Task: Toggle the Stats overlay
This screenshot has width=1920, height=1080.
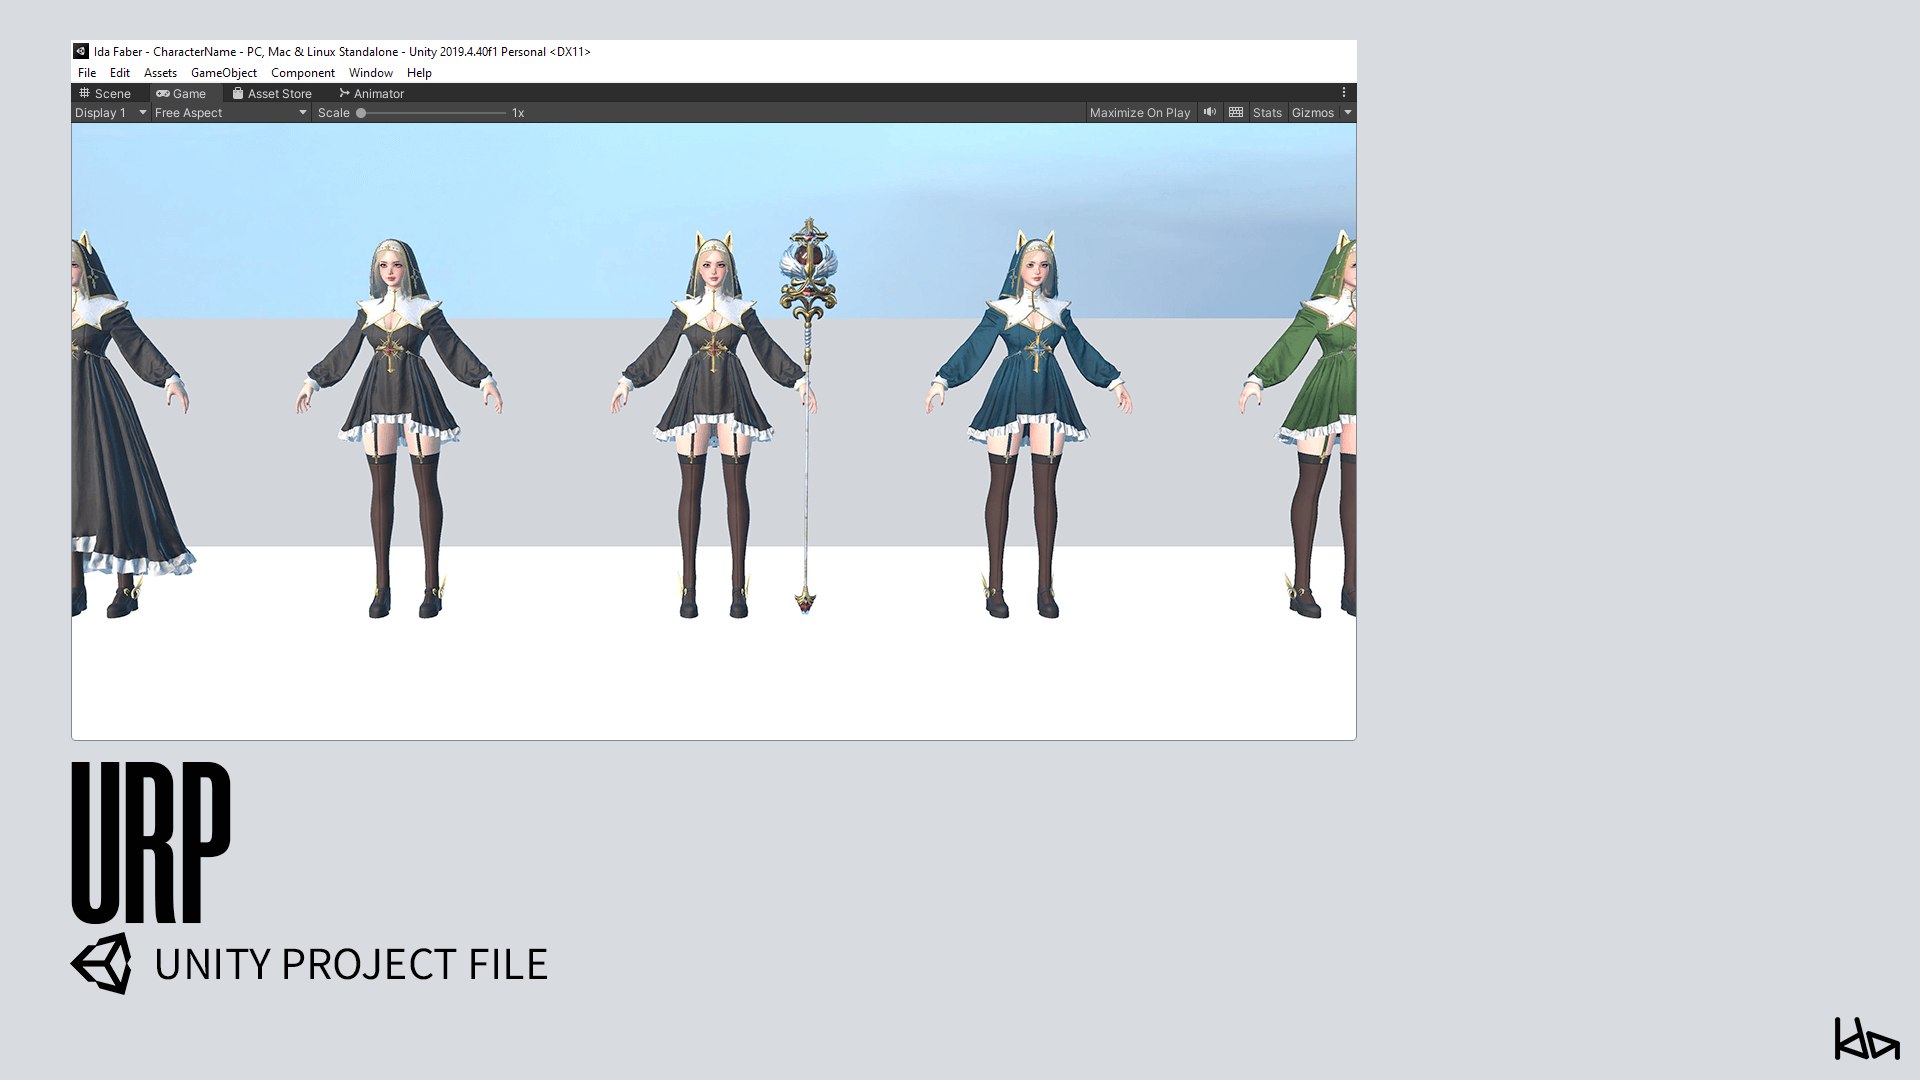Action: (x=1267, y=113)
